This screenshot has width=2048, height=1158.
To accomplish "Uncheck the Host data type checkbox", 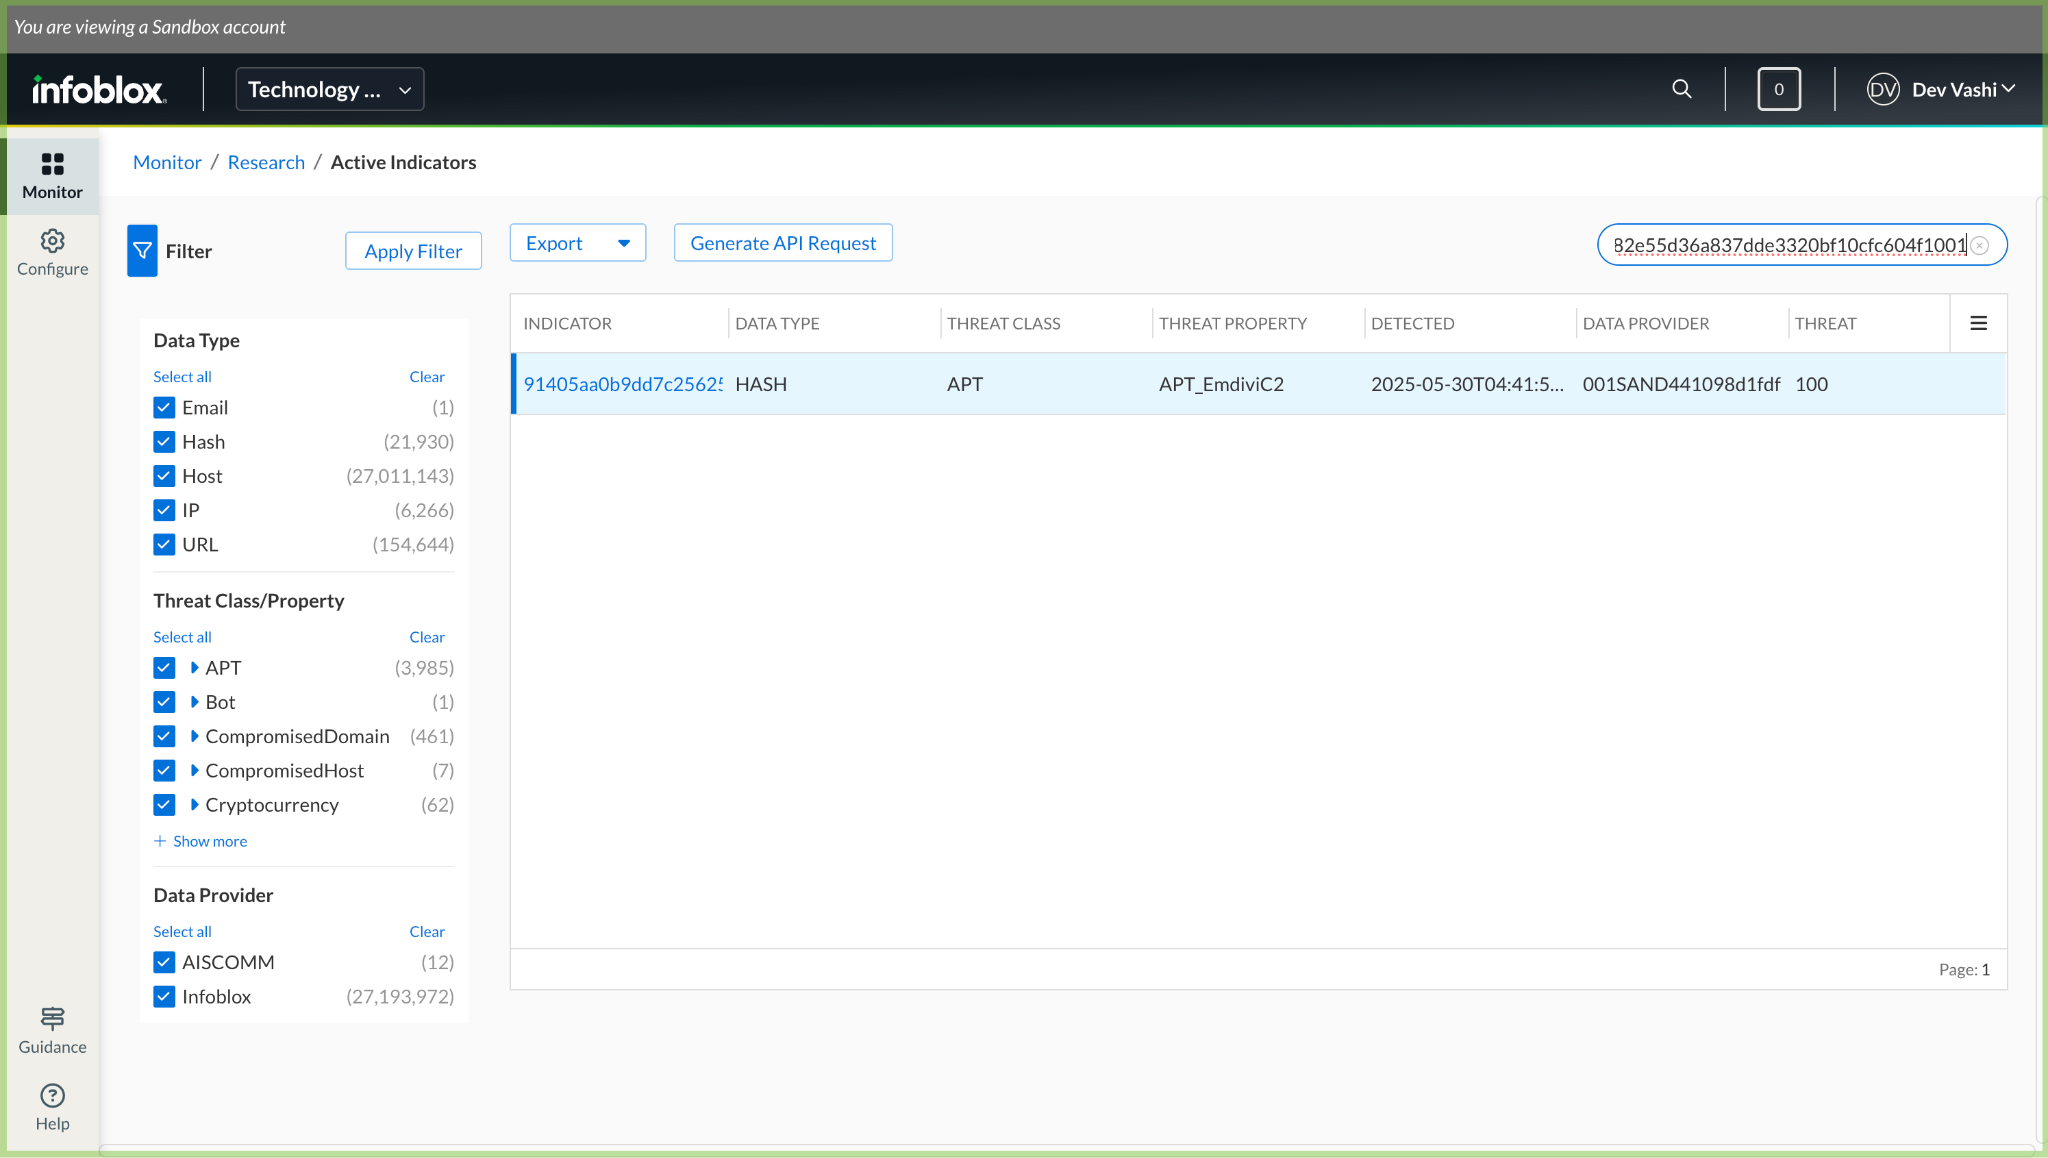I will tap(164, 476).
